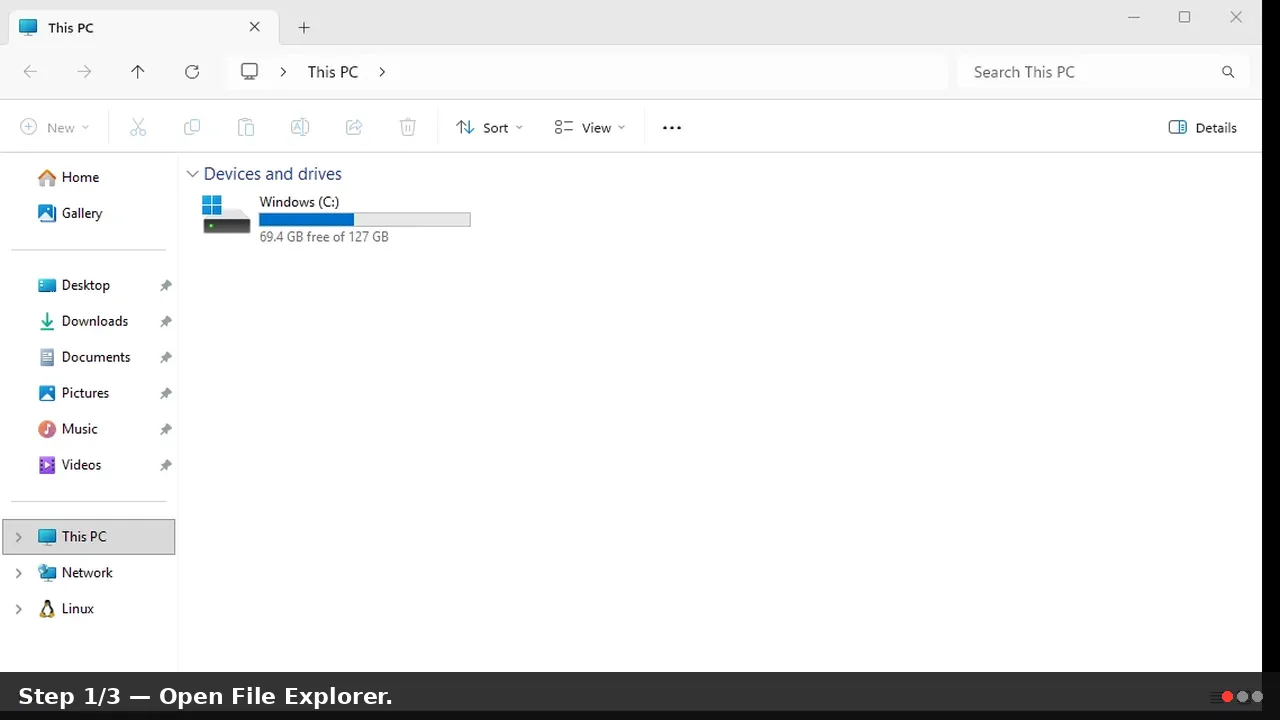Click the Paste clipboard icon
Viewport: 1280px width, 720px height.
(246, 127)
